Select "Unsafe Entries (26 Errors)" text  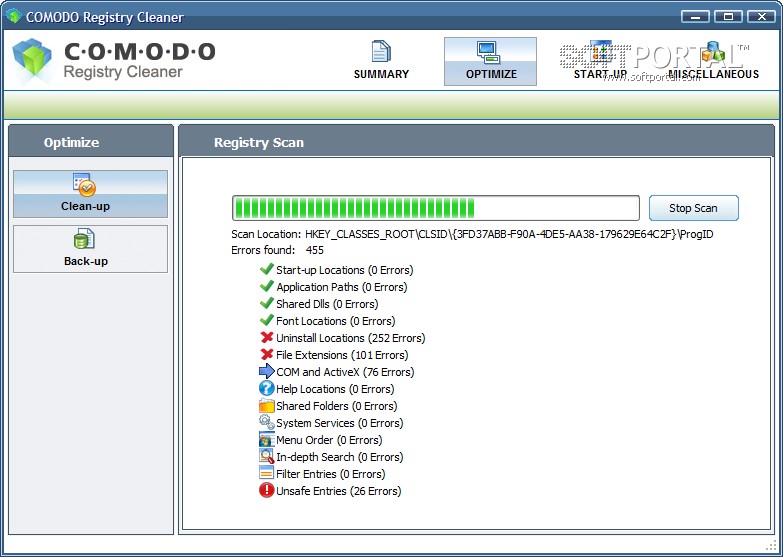click(x=339, y=491)
